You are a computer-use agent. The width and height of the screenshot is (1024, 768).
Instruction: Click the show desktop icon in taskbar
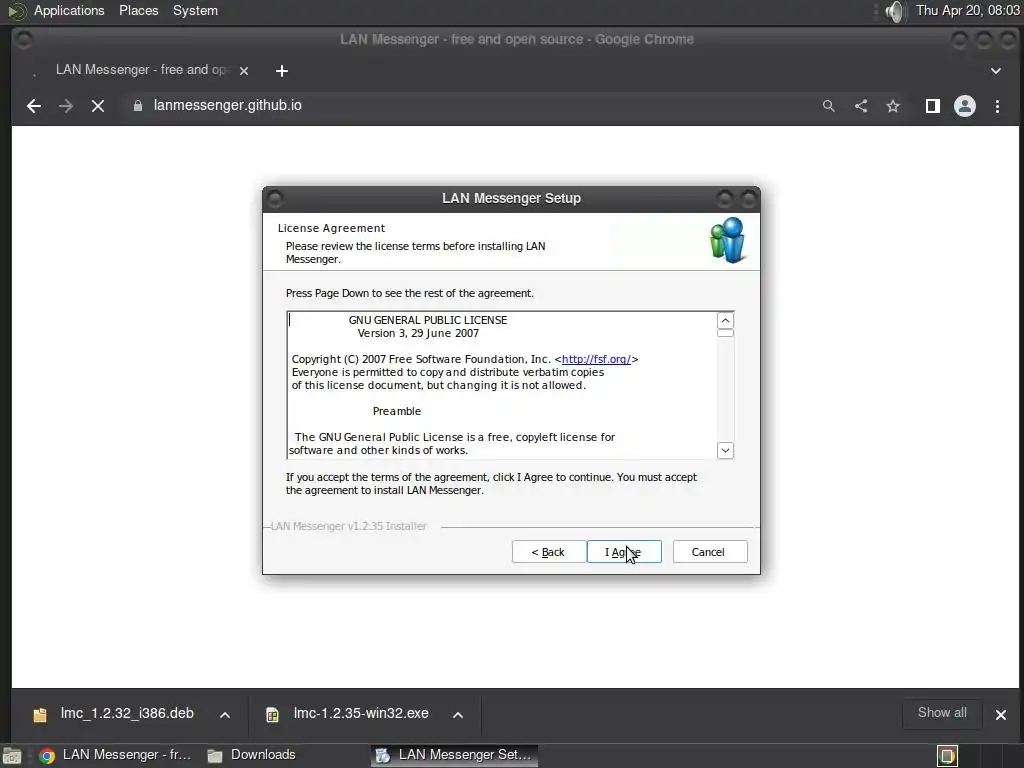click(12, 756)
